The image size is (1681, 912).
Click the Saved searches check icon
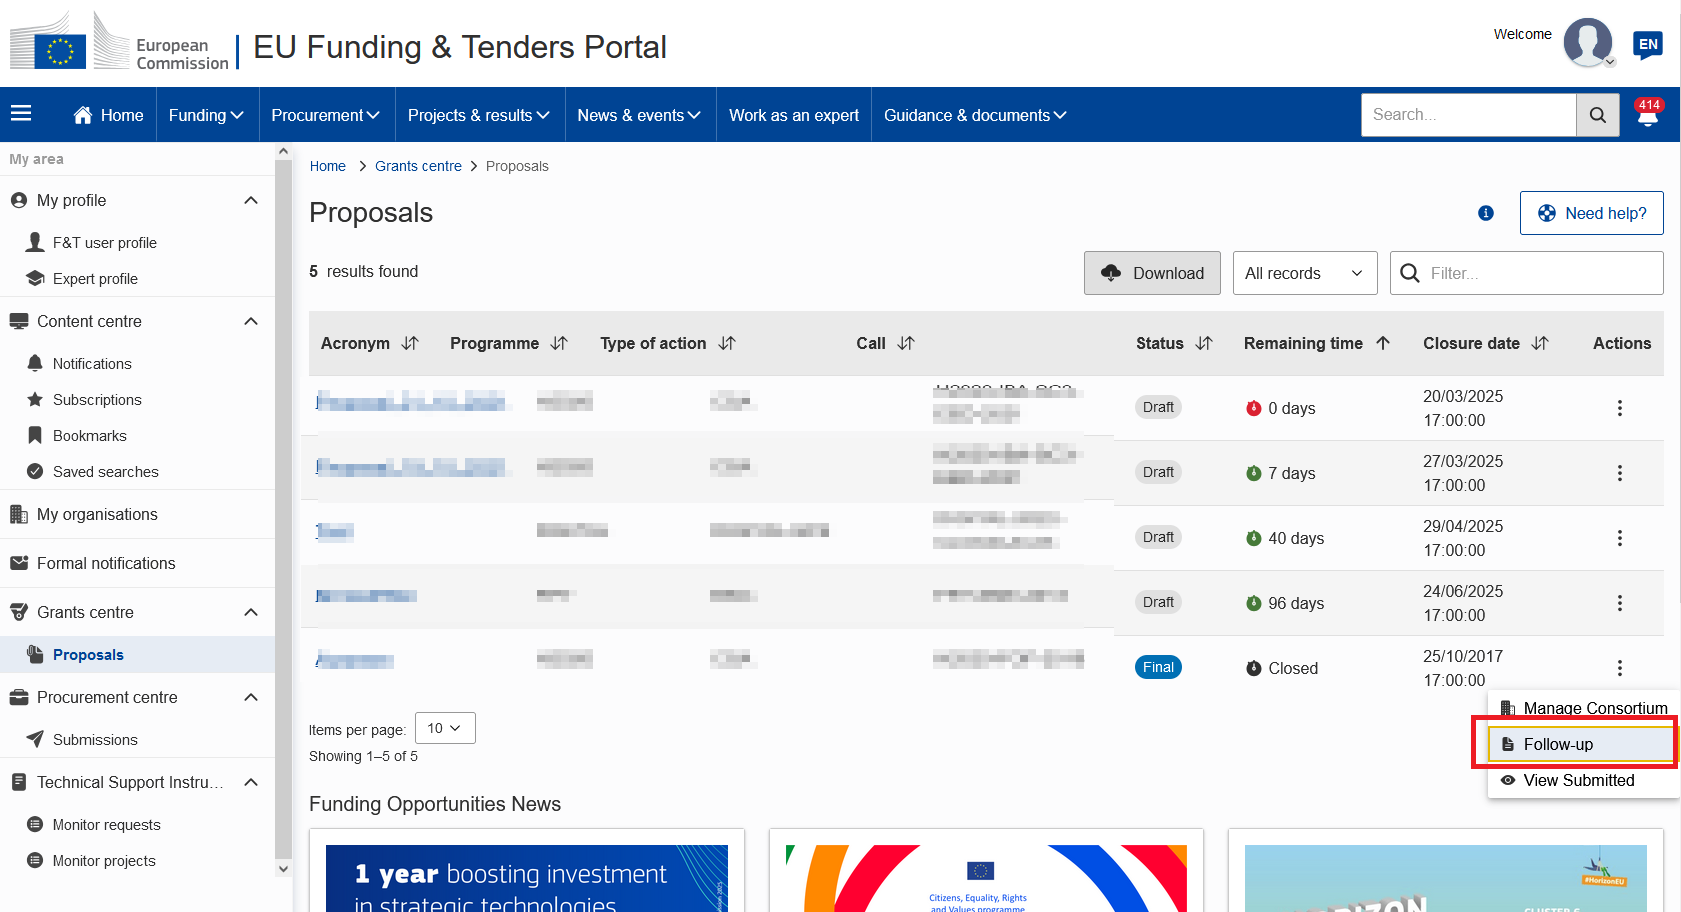tap(35, 471)
